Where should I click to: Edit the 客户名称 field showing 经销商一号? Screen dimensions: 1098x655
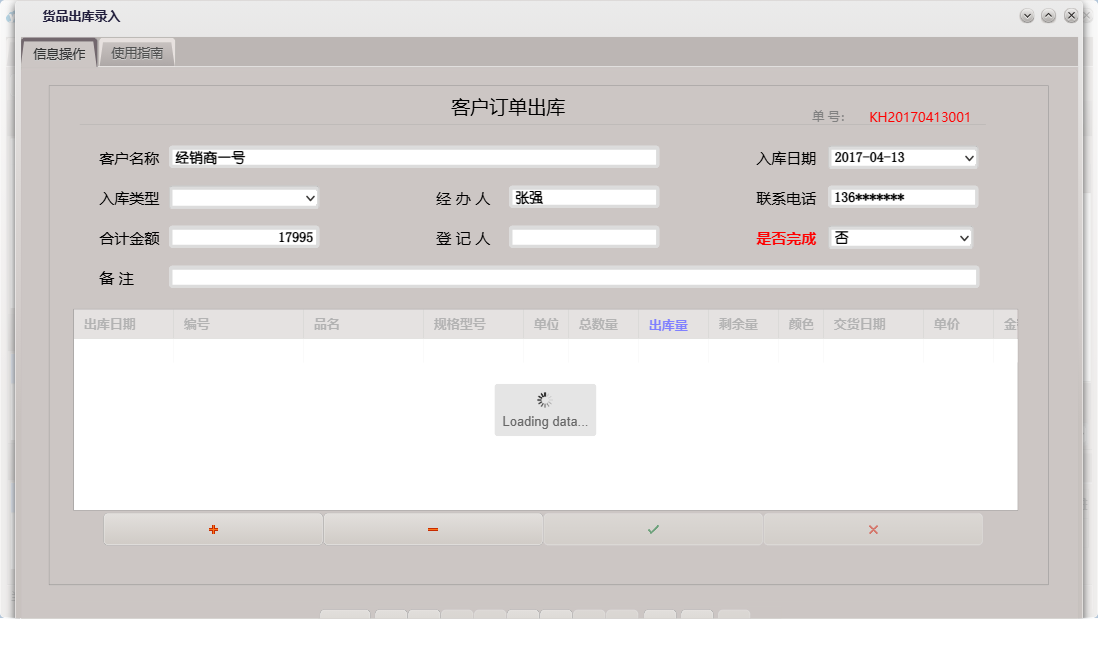[x=415, y=157]
